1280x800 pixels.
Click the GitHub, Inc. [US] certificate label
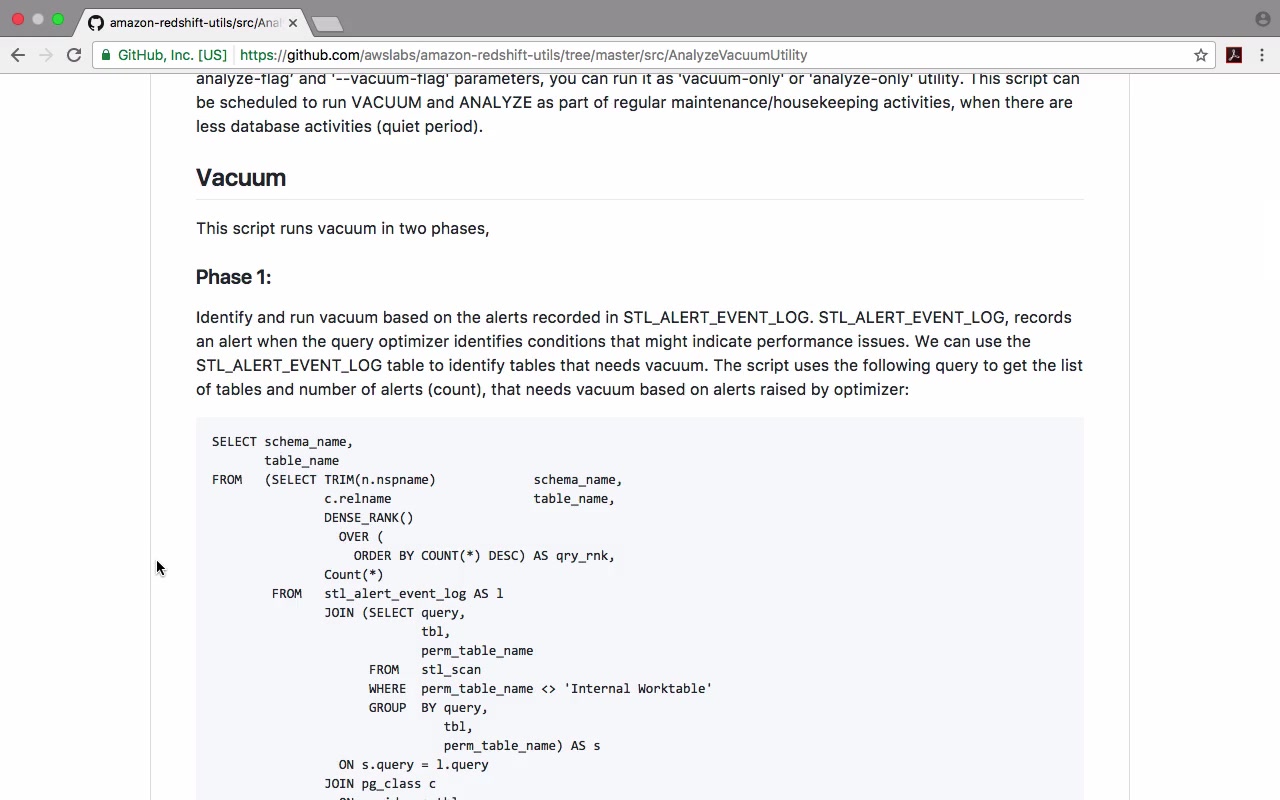172,55
